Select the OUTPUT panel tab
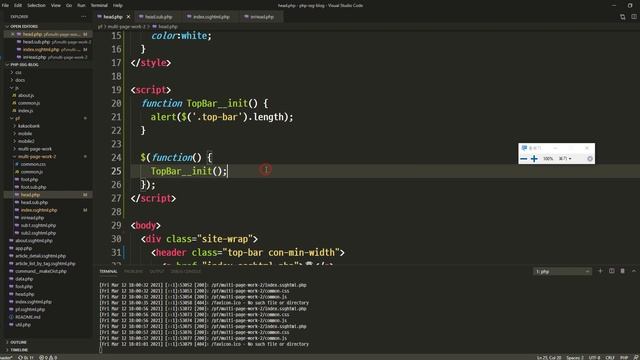 pos(156,271)
